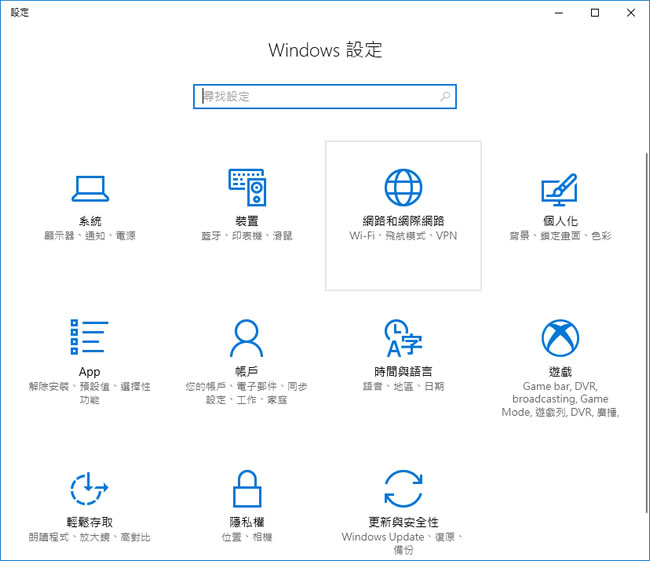The height and width of the screenshot is (561, 650).
Task: Open the 網路和網際網路 globe icon
Action: 403,187
